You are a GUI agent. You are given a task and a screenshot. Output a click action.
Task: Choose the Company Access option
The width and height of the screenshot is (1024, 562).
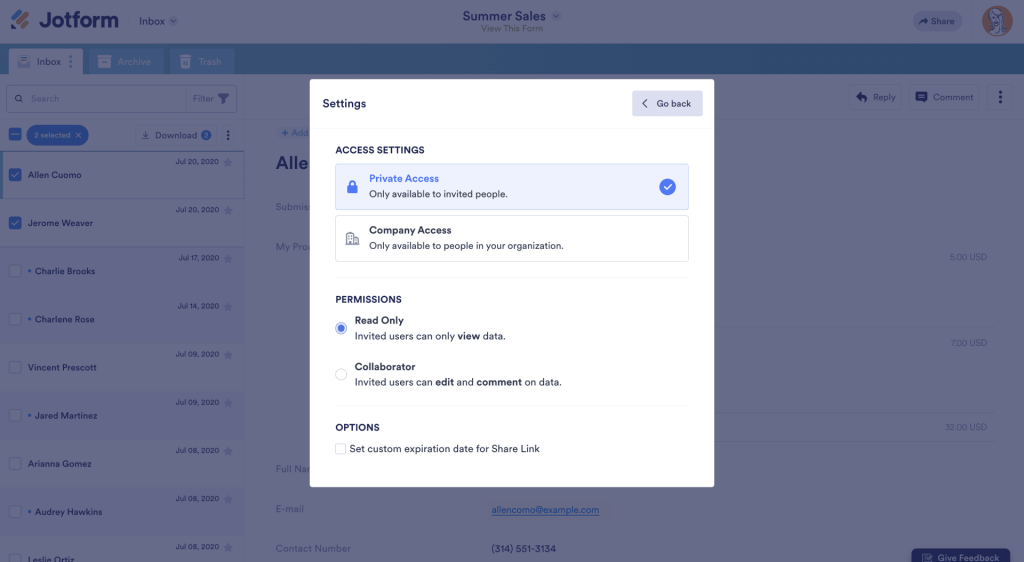click(x=511, y=238)
